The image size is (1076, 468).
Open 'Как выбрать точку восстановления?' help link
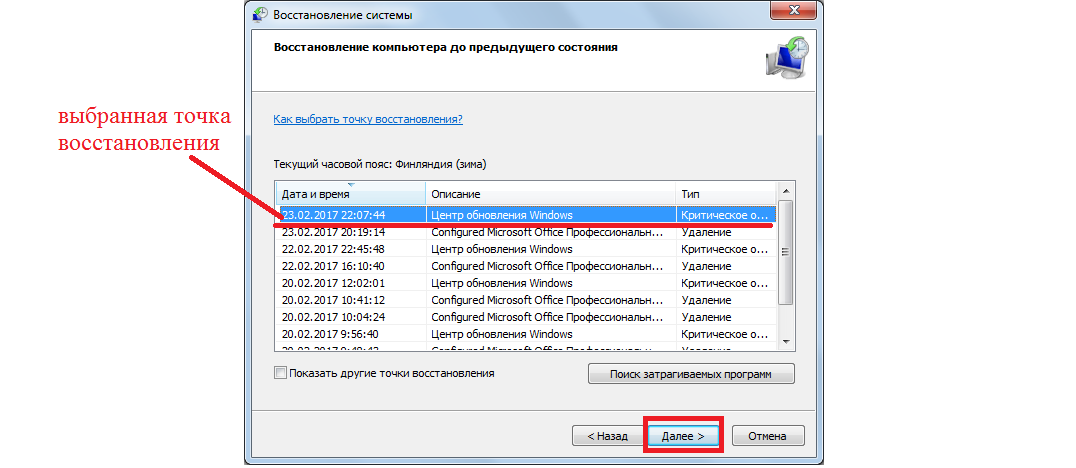coord(367,119)
